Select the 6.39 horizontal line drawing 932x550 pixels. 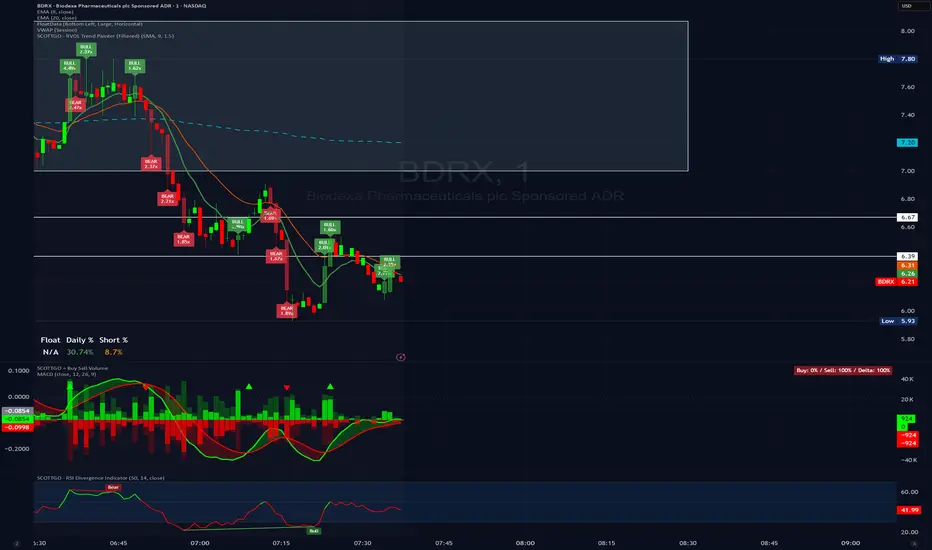(464, 256)
